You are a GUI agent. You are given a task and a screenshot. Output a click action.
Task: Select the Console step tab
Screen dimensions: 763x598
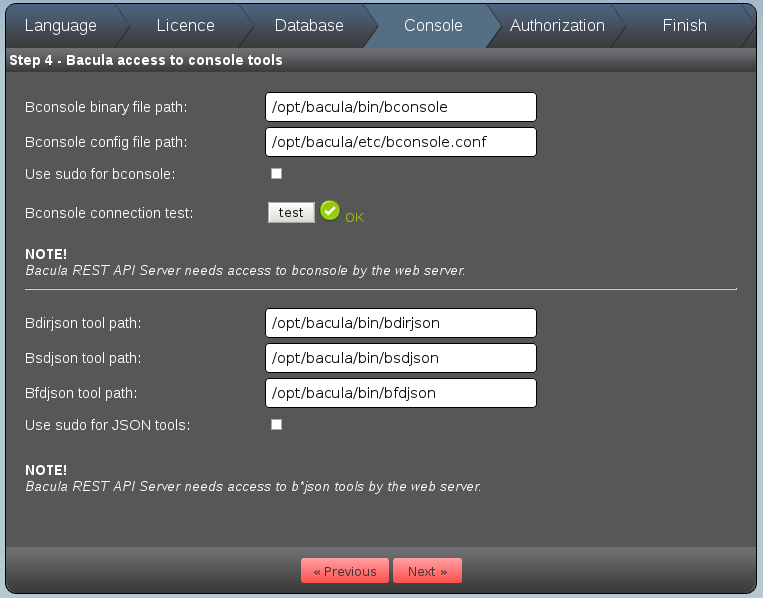click(x=433, y=25)
